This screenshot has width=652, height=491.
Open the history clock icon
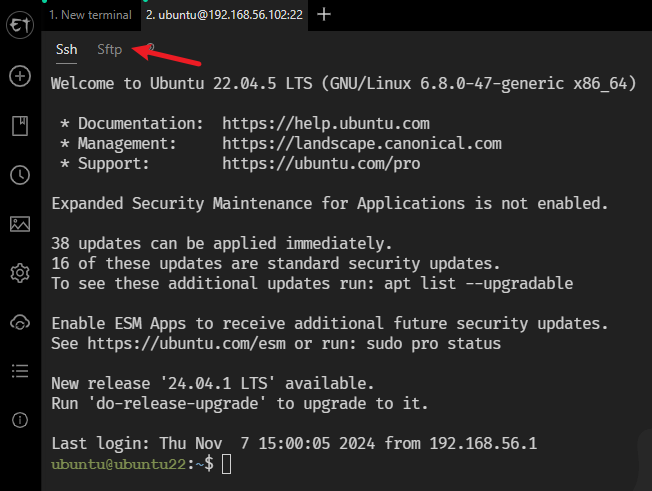20,175
